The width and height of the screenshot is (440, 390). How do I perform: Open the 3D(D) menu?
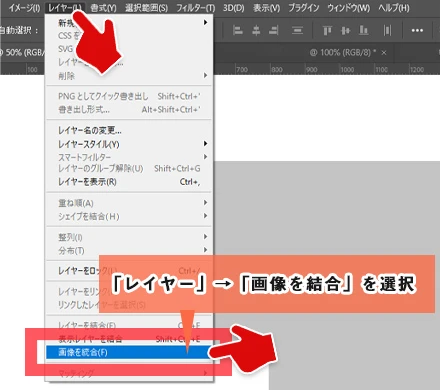point(234,8)
